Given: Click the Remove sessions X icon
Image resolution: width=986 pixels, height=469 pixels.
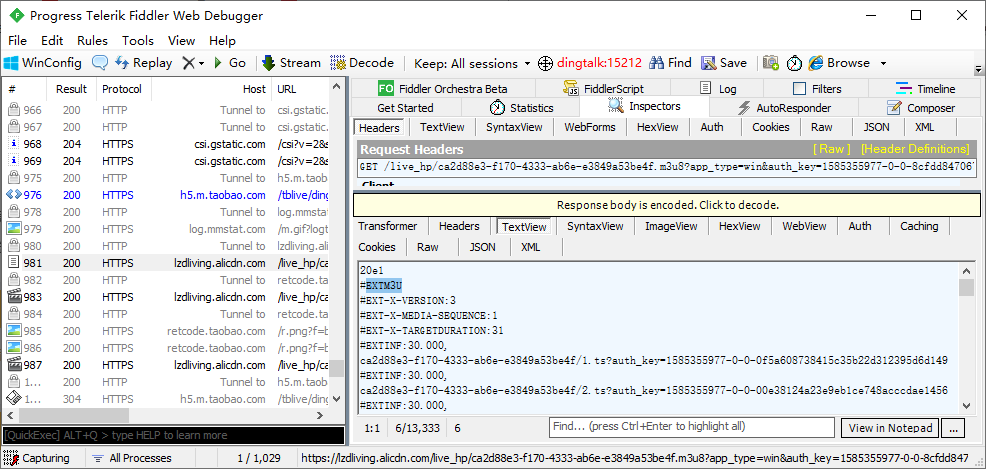Looking at the screenshot, I should 189,63.
